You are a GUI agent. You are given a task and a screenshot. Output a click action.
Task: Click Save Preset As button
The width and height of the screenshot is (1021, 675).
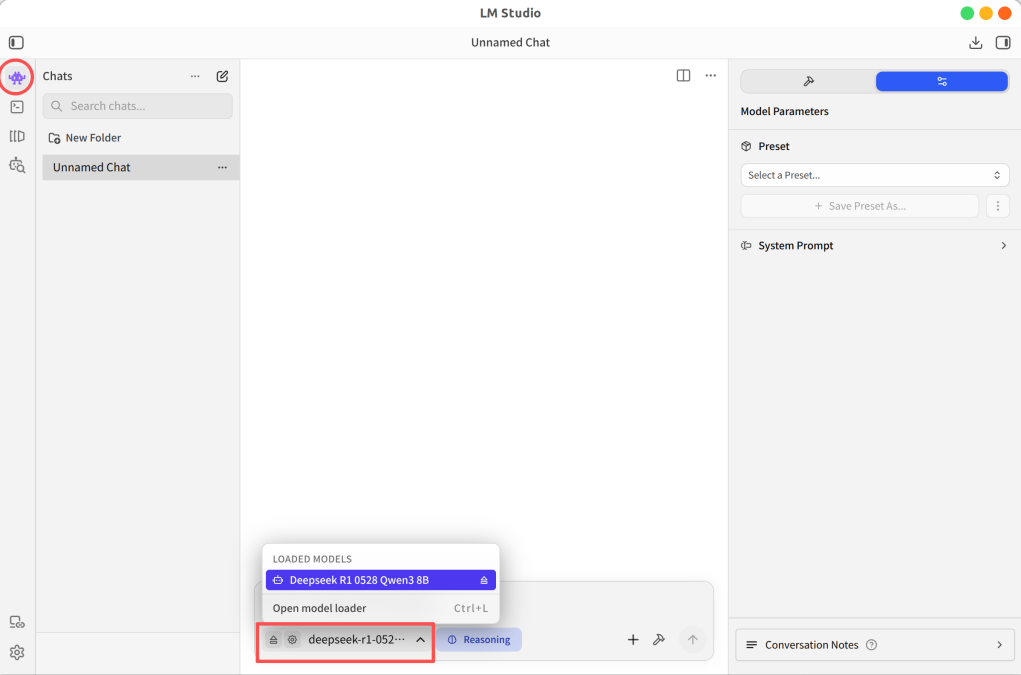coord(860,206)
